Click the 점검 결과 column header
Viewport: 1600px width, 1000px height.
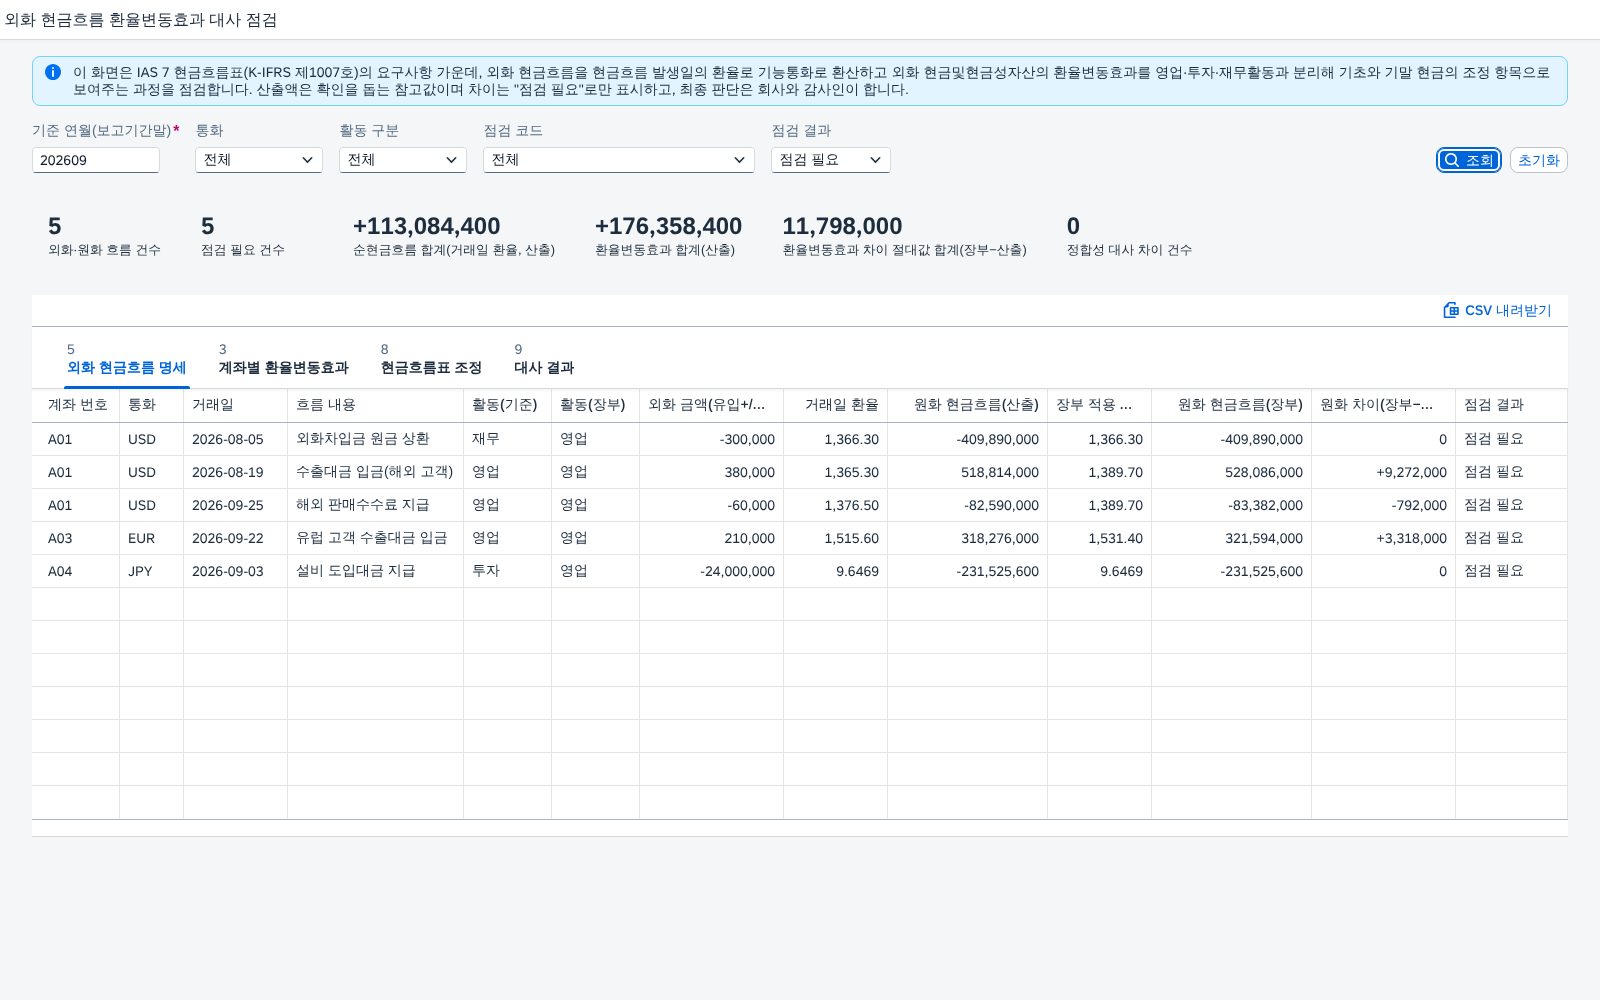(x=1511, y=405)
